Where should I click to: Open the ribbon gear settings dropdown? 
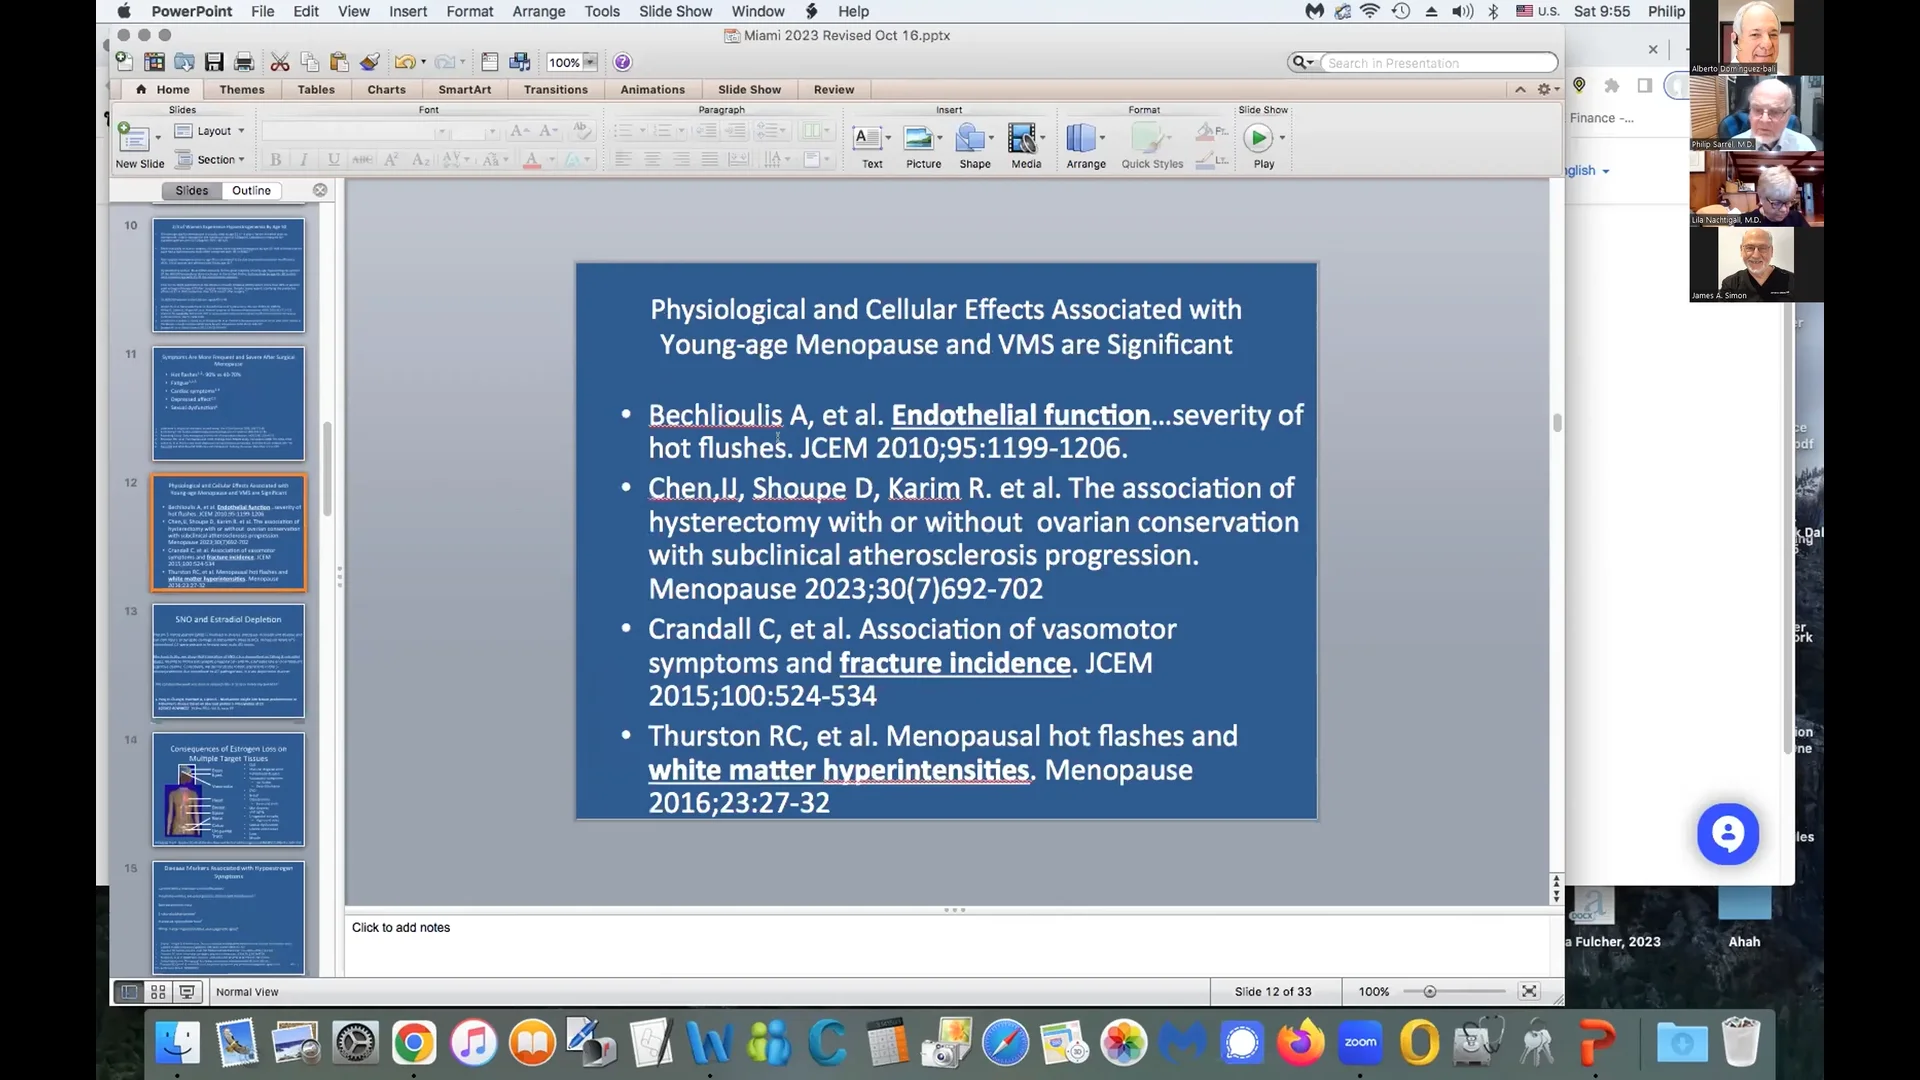1548,89
